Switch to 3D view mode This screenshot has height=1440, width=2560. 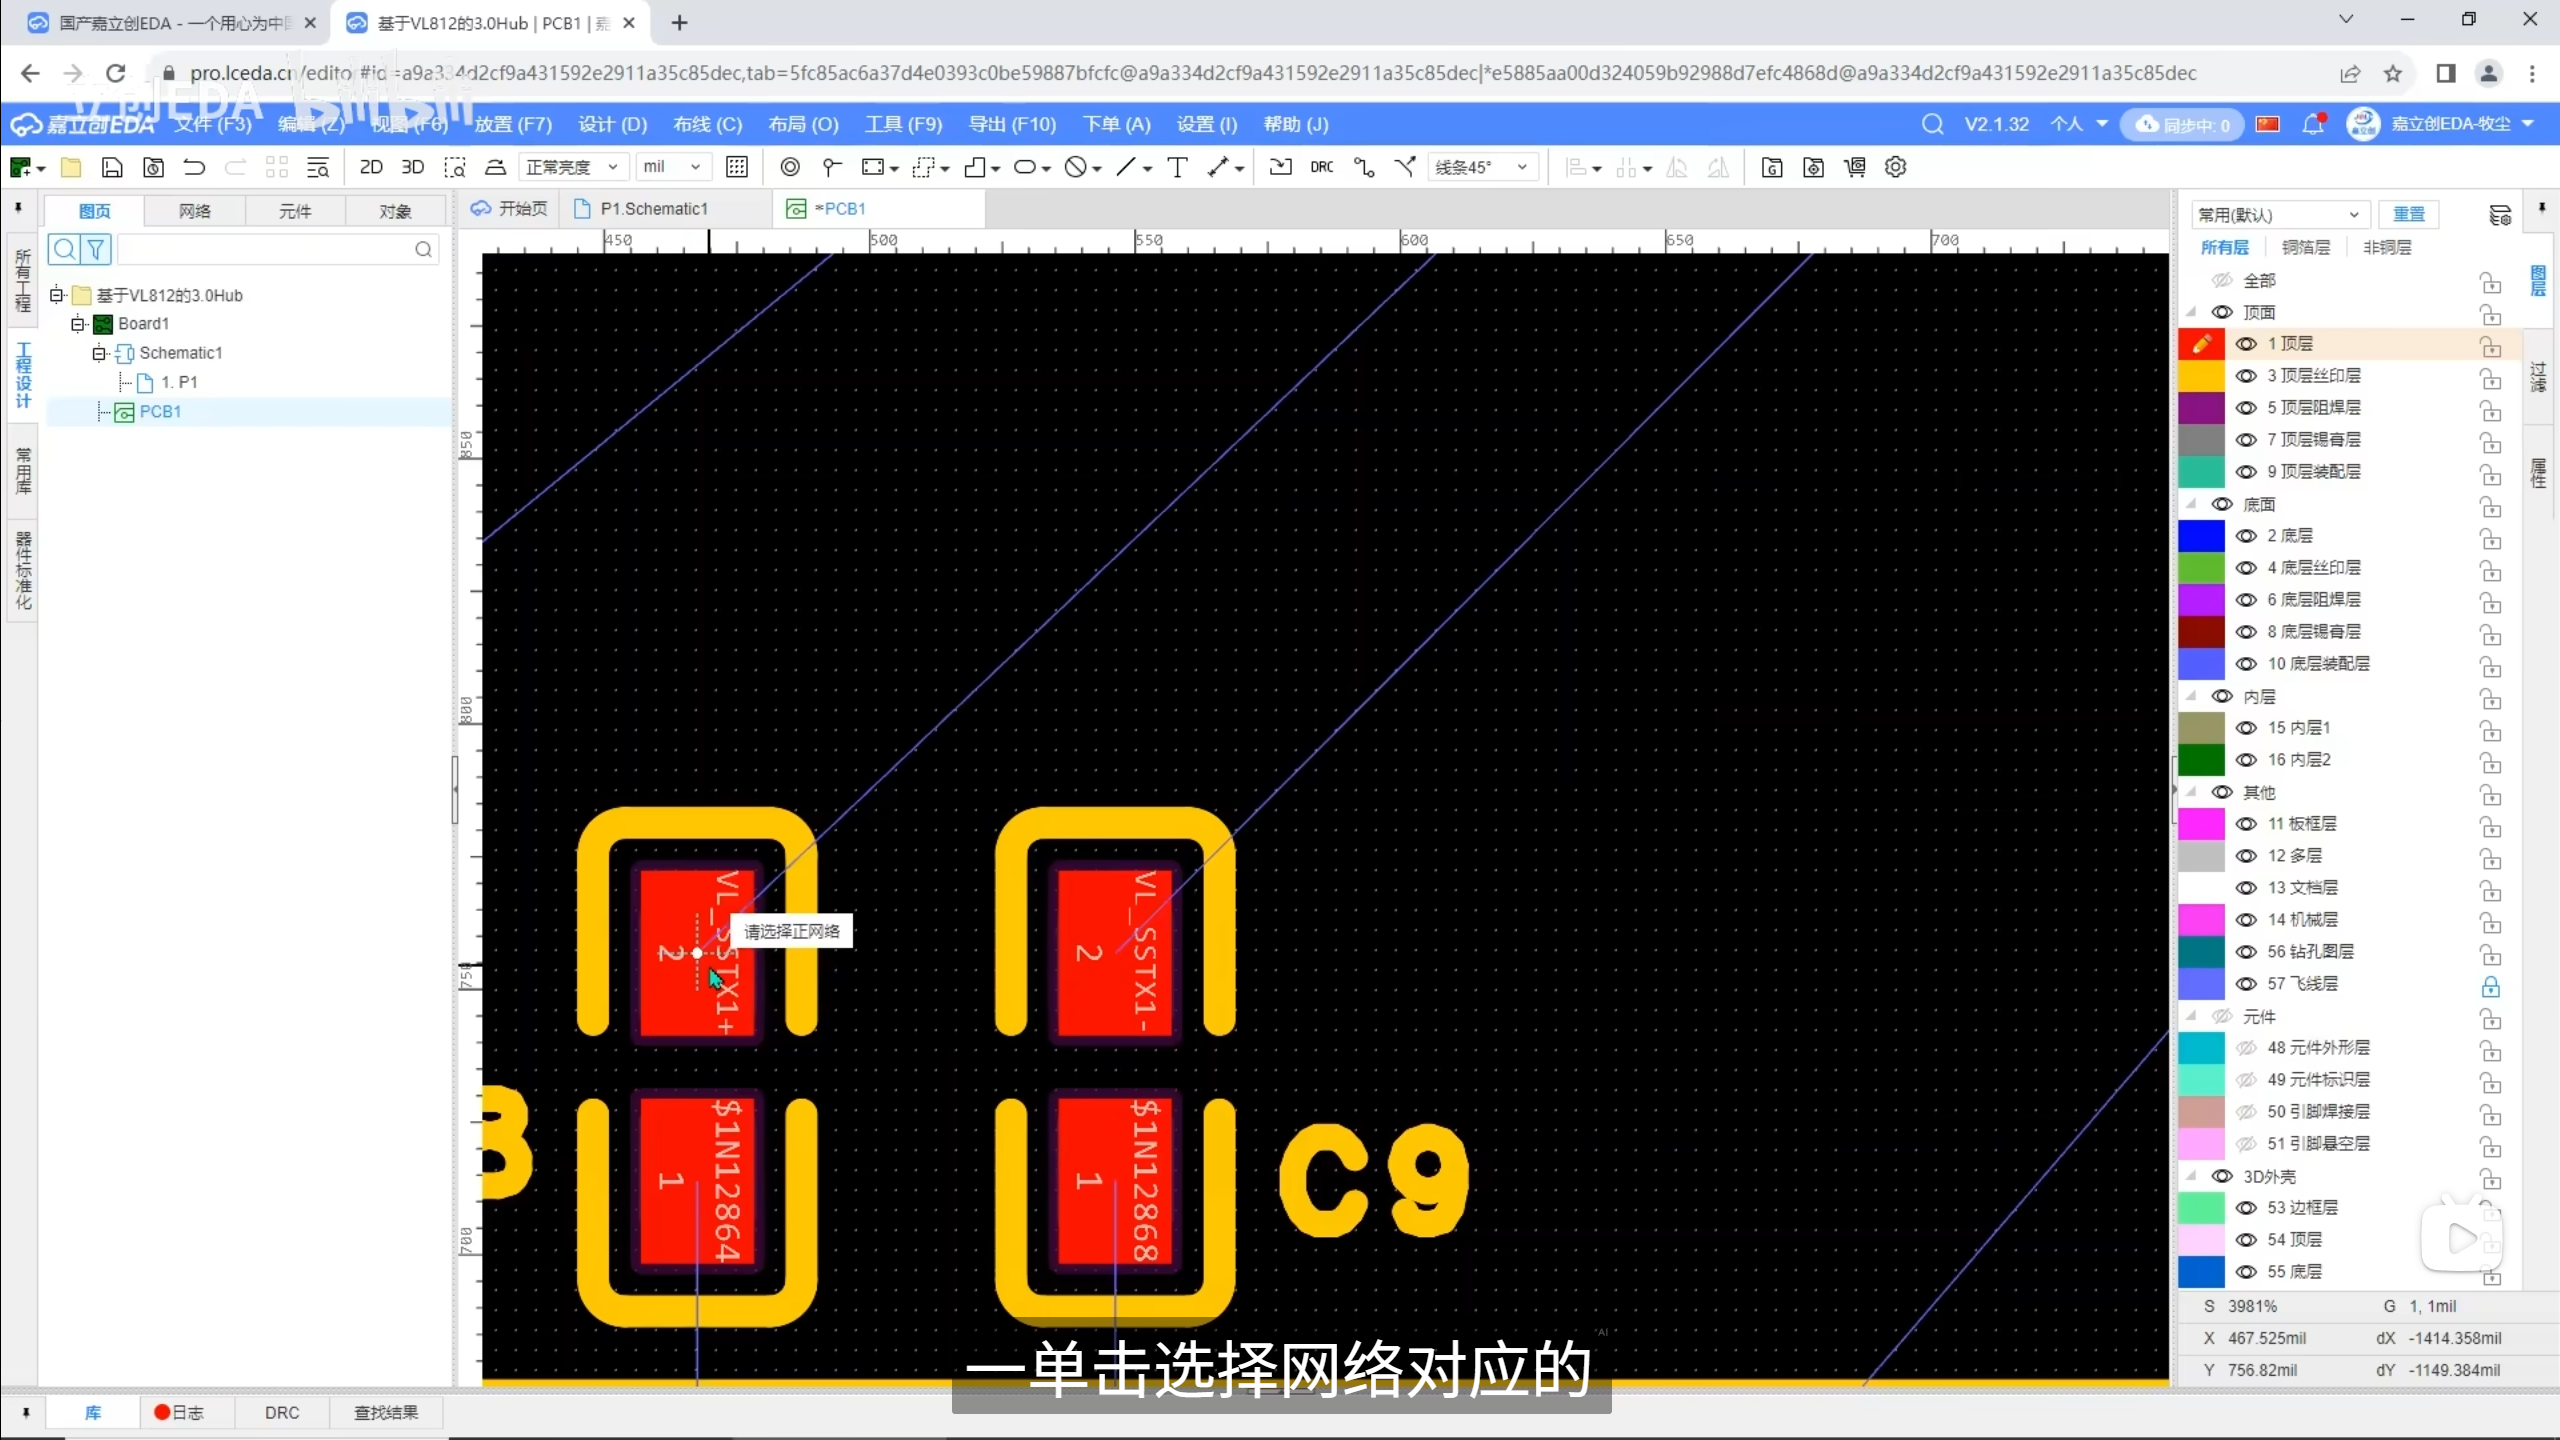412,167
